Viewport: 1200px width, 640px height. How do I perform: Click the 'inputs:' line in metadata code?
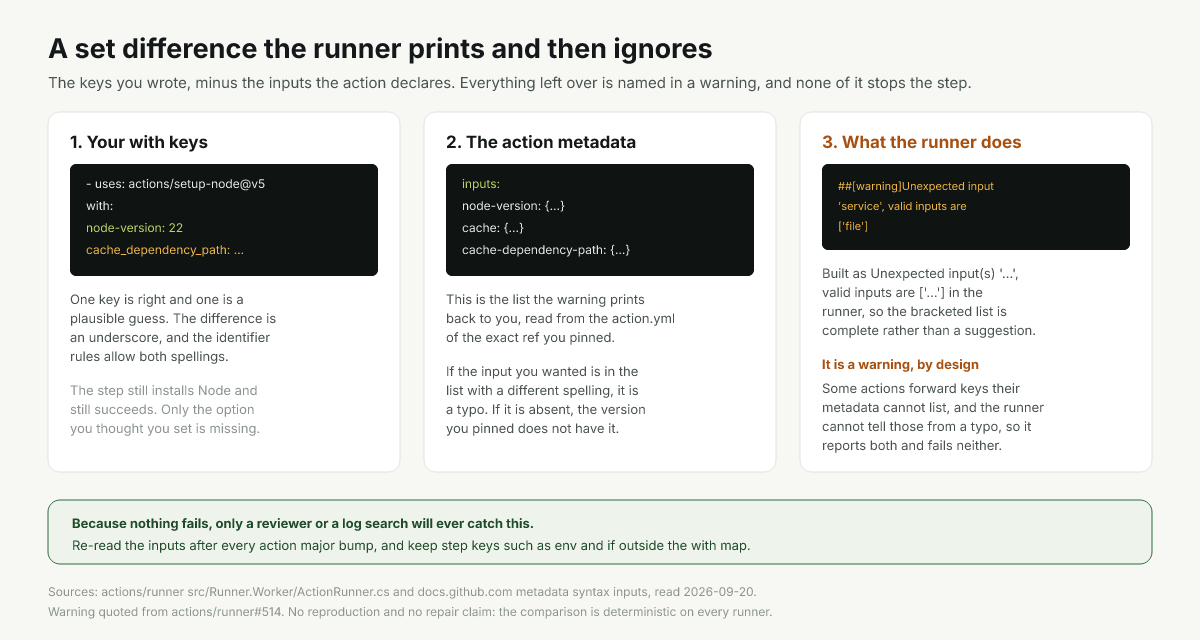(x=481, y=184)
